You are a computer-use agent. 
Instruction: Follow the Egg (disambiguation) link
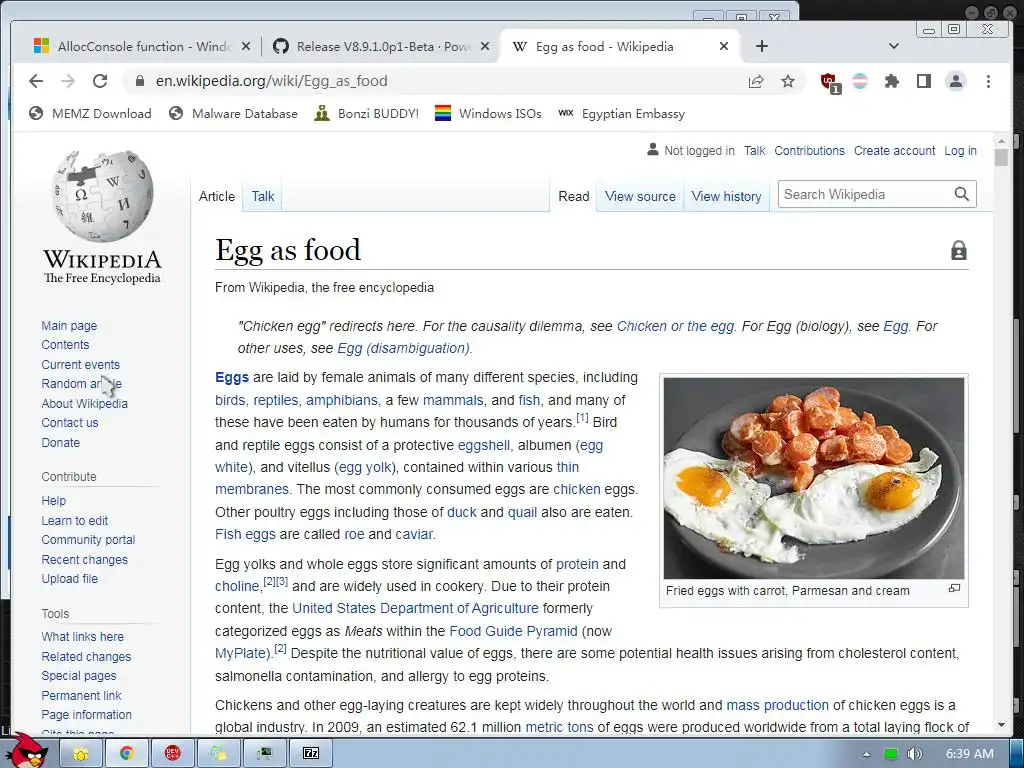click(x=404, y=349)
